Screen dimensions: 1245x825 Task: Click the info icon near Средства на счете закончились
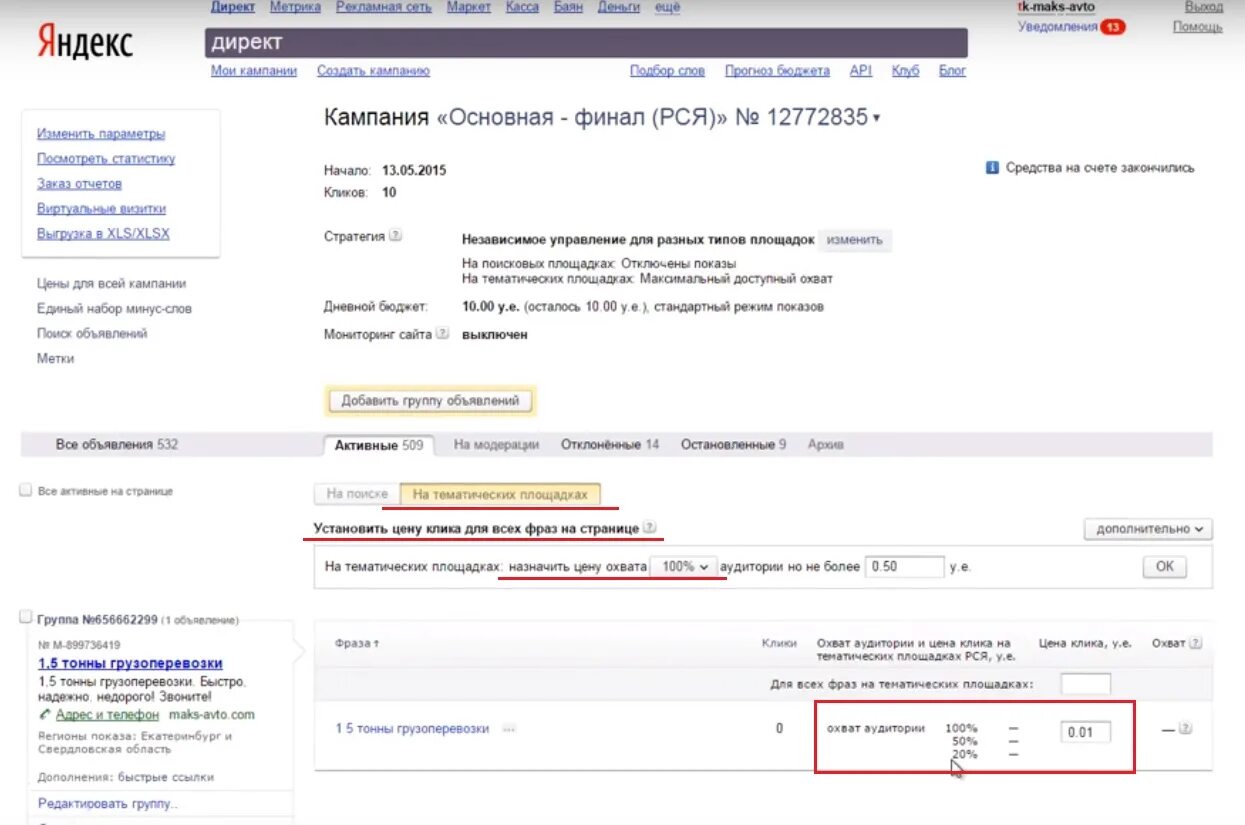[993, 168]
